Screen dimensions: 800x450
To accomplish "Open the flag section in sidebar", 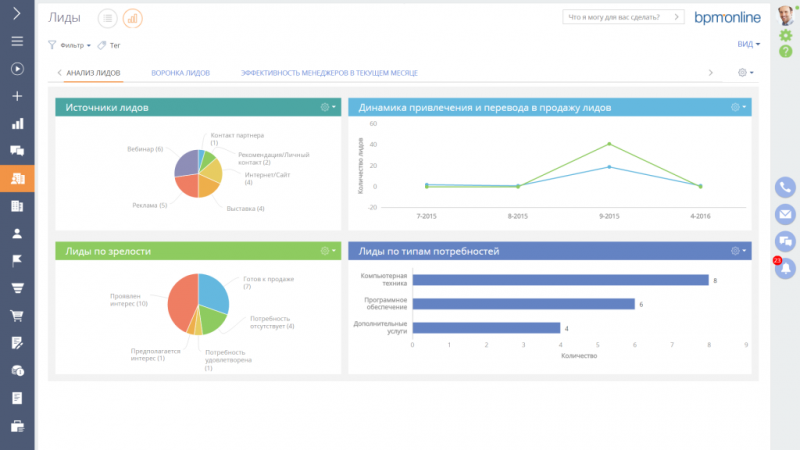I will 17,261.
